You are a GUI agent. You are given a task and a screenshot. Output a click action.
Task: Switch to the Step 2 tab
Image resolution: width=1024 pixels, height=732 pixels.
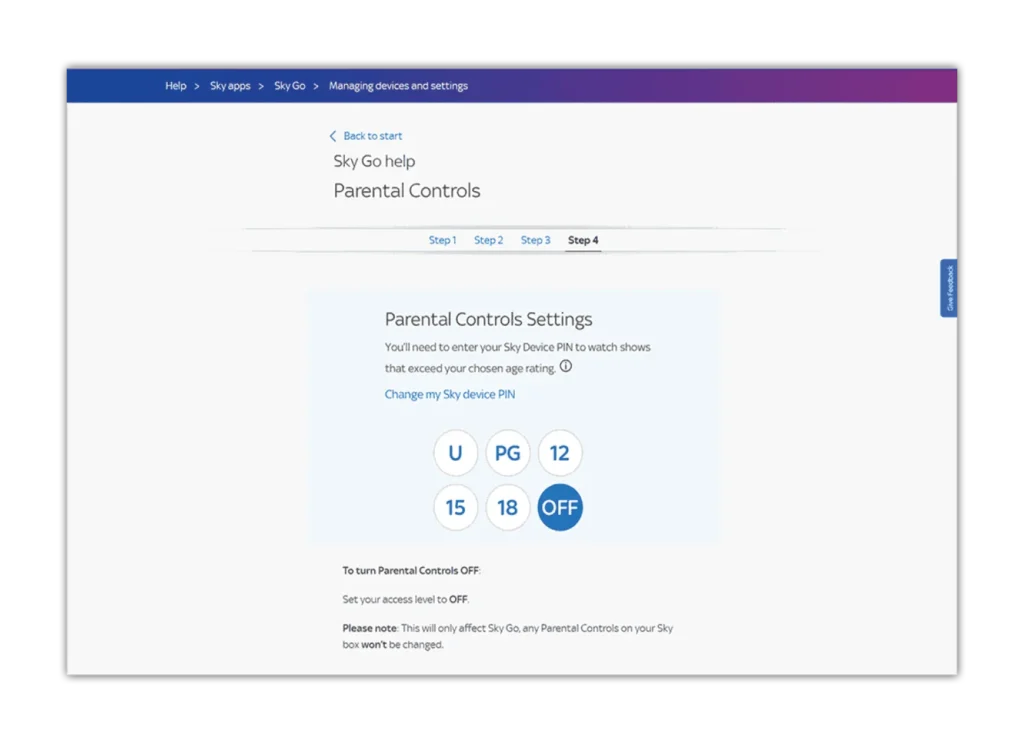click(488, 240)
